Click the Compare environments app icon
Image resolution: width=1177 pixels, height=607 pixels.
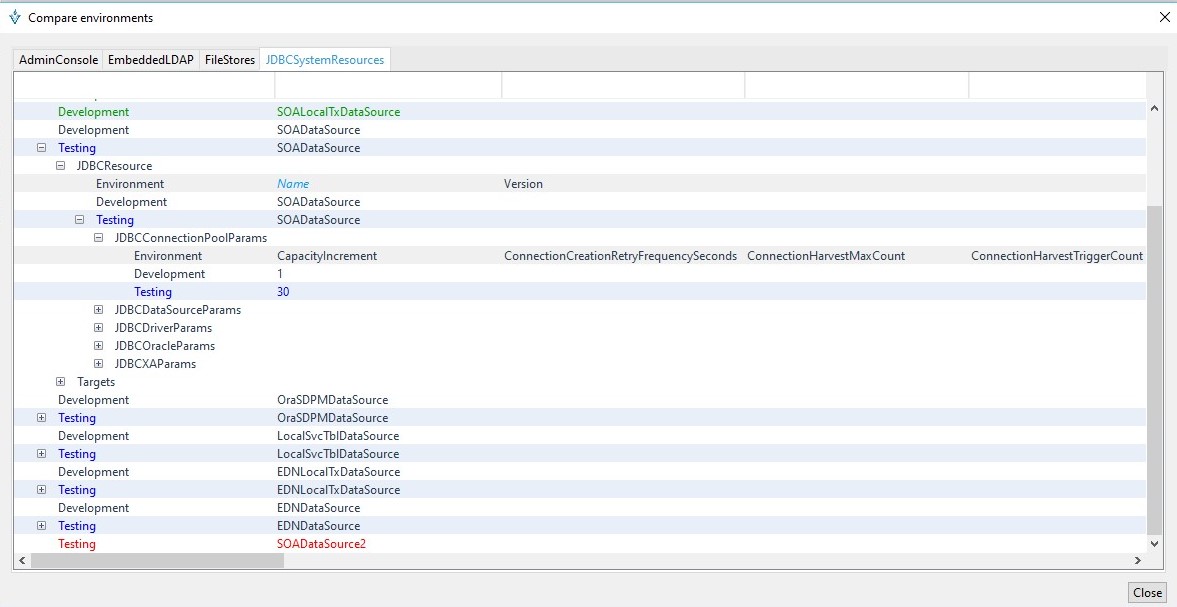tap(14, 18)
